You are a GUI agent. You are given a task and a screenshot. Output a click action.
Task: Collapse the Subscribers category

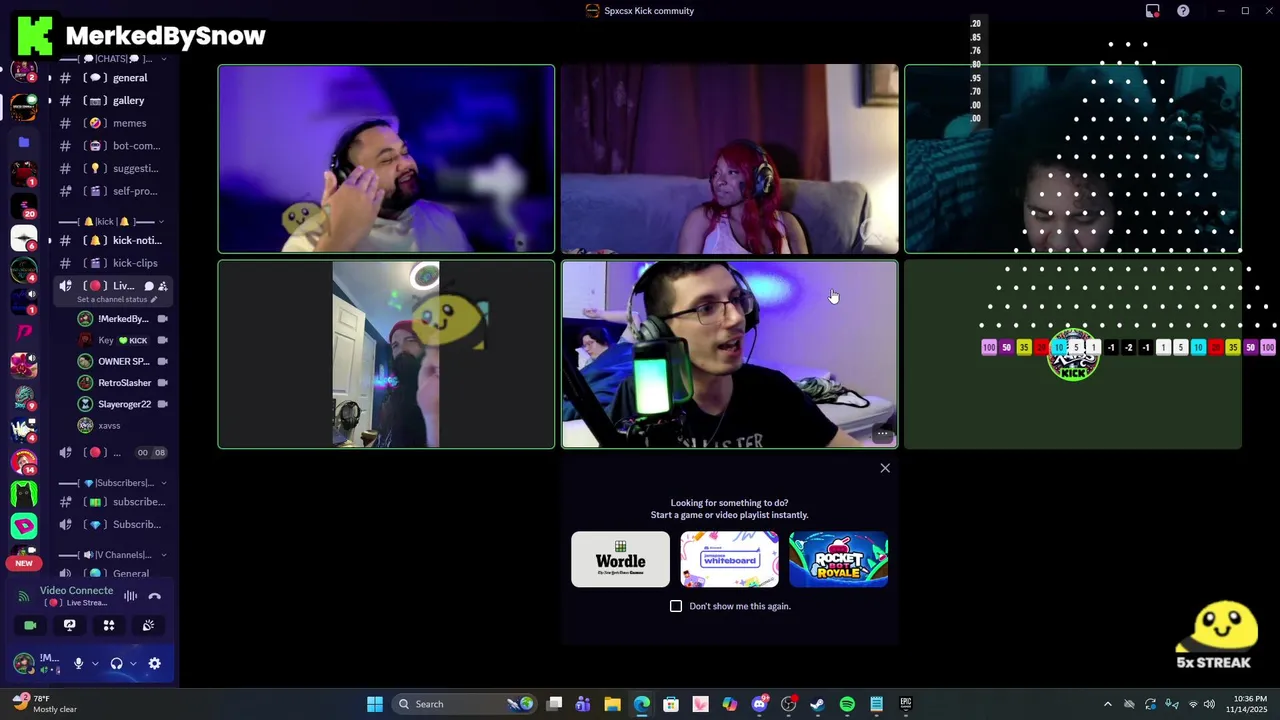(x=112, y=483)
